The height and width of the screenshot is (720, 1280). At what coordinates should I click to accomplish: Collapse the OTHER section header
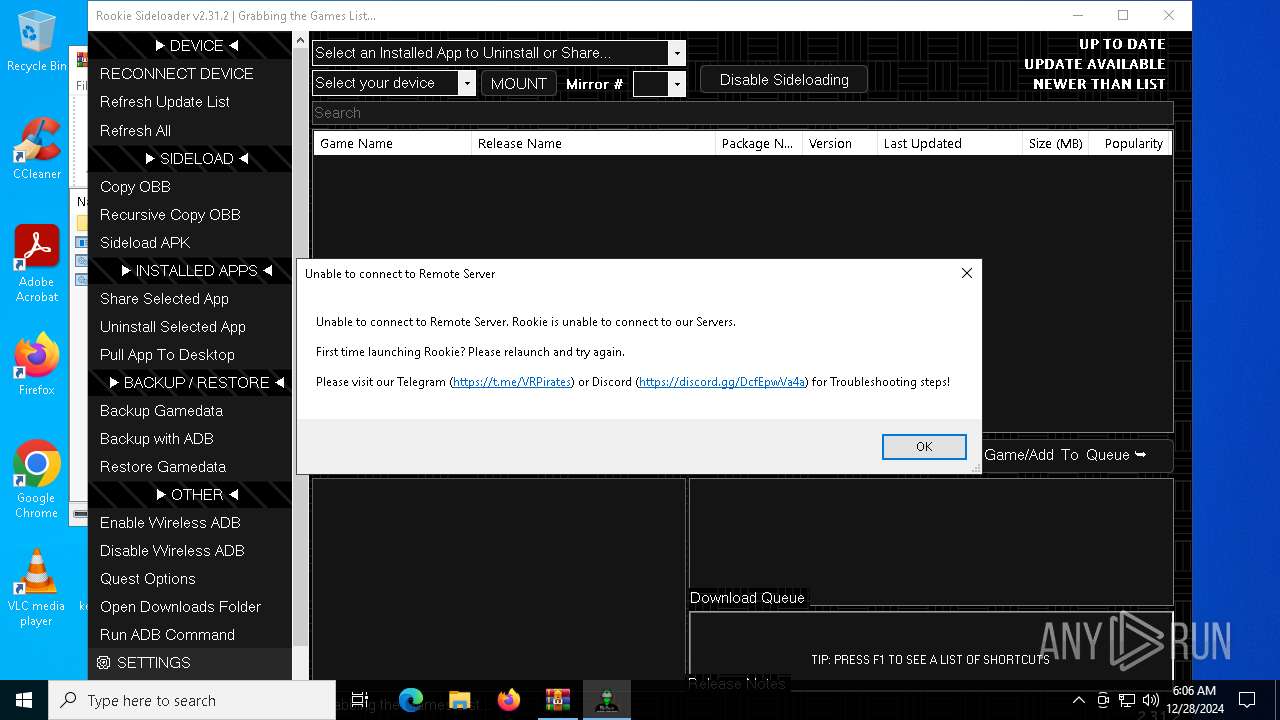pos(190,494)
